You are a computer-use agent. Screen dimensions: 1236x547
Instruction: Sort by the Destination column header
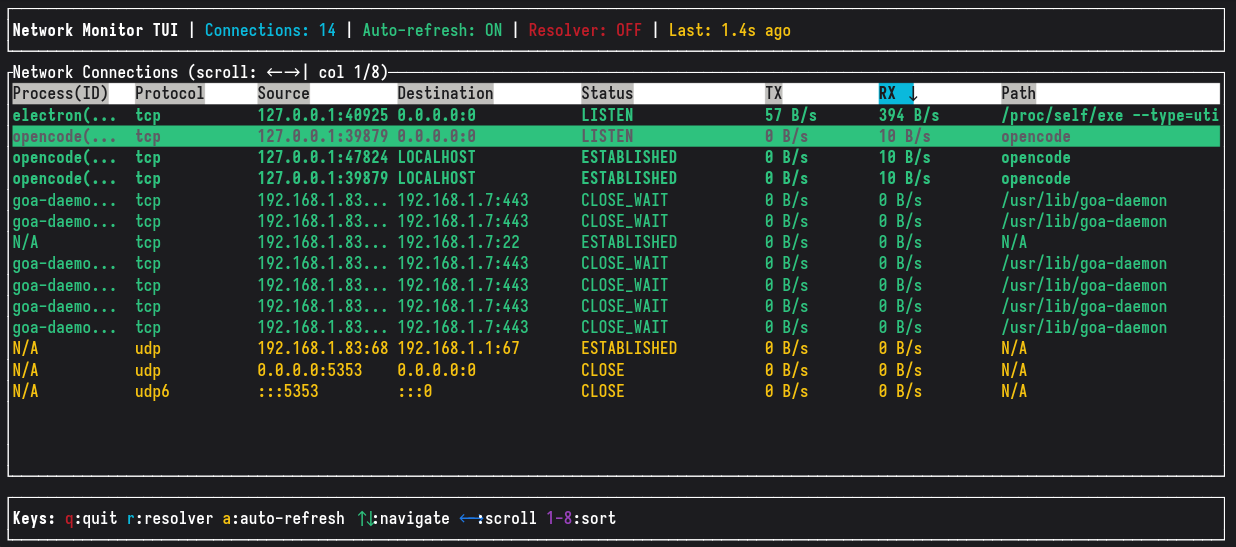445,93
